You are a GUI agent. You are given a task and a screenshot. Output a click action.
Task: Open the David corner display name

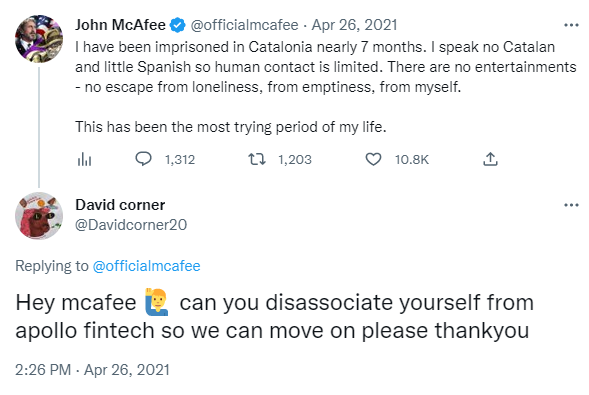point(120,205)
